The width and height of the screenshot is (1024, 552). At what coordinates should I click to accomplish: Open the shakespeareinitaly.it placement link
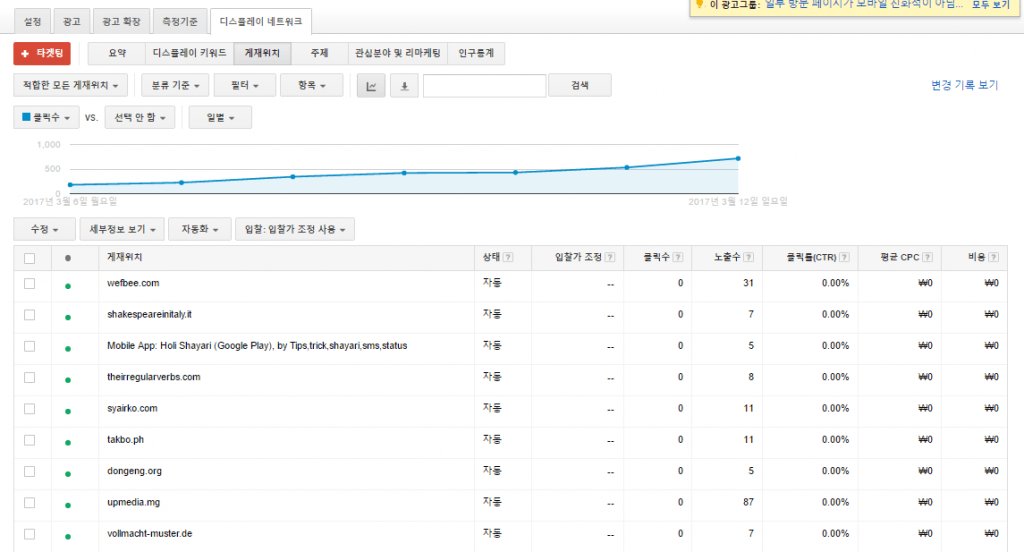[x=150, y=315]
